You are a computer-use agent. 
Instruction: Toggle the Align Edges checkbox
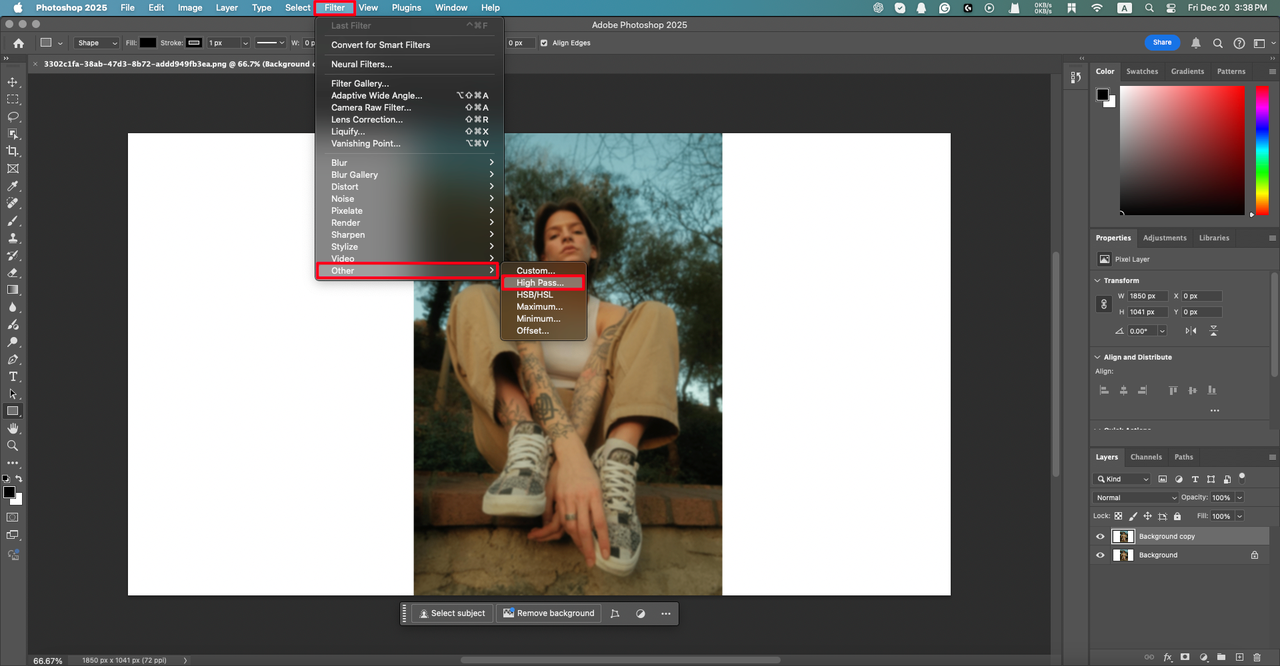pyautogui.click(x=544, y=43)
